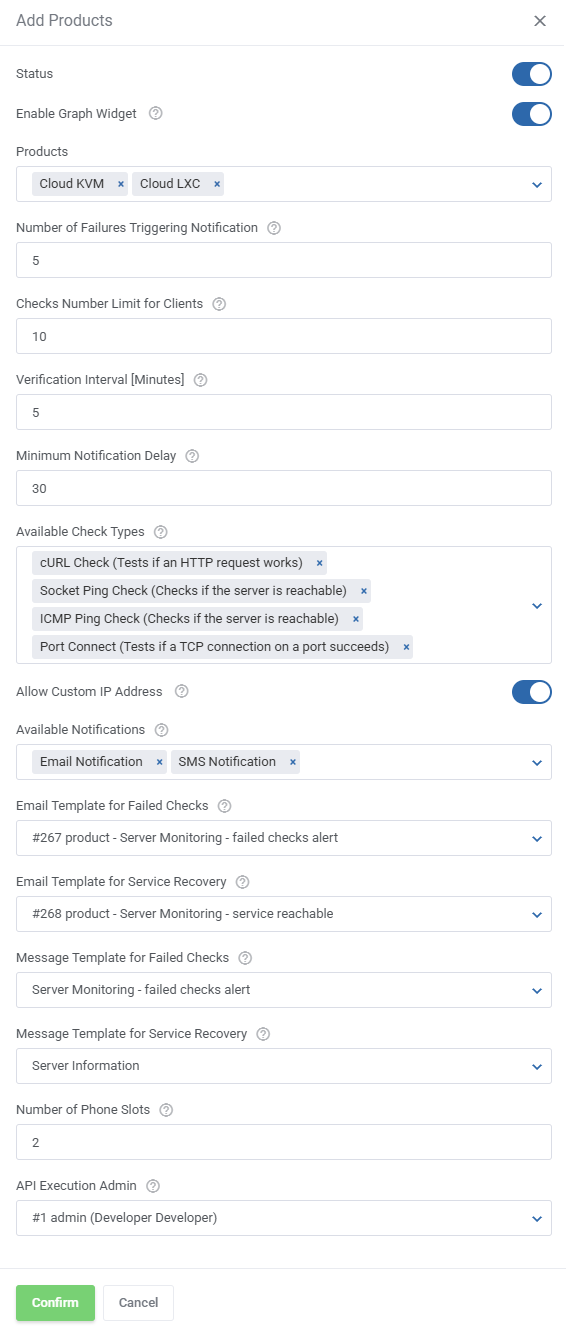Remove Port Connect check tag

coord(406,647)
